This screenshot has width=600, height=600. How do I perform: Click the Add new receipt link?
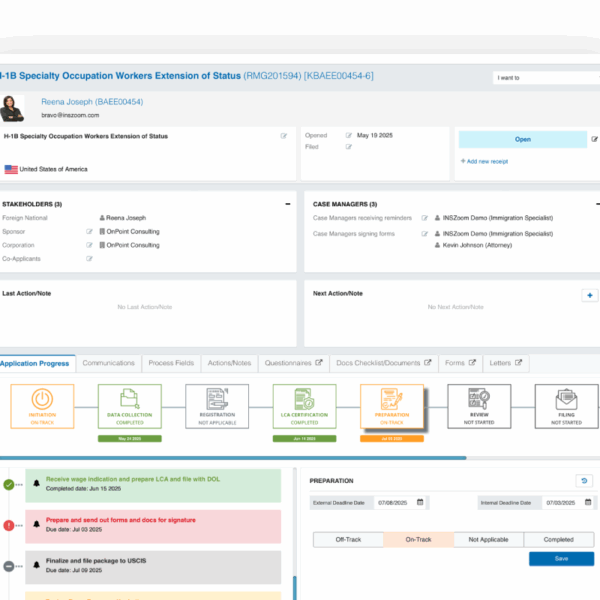tap(486, 161)
